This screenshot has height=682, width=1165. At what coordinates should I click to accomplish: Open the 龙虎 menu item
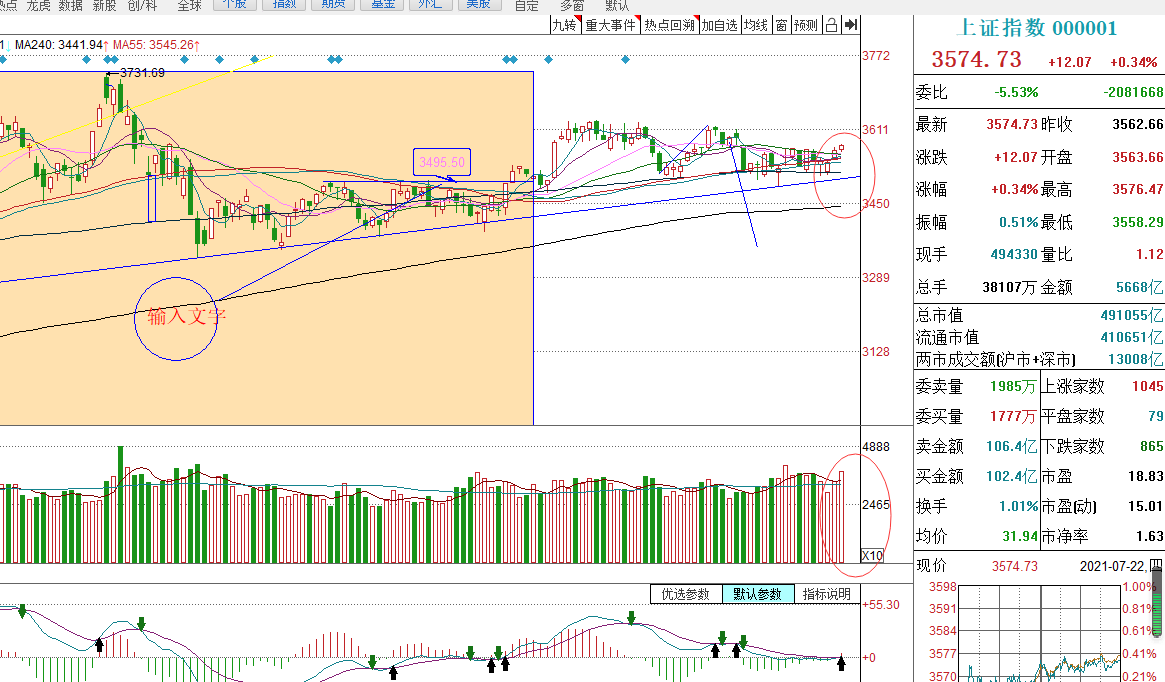pos(39,5)
